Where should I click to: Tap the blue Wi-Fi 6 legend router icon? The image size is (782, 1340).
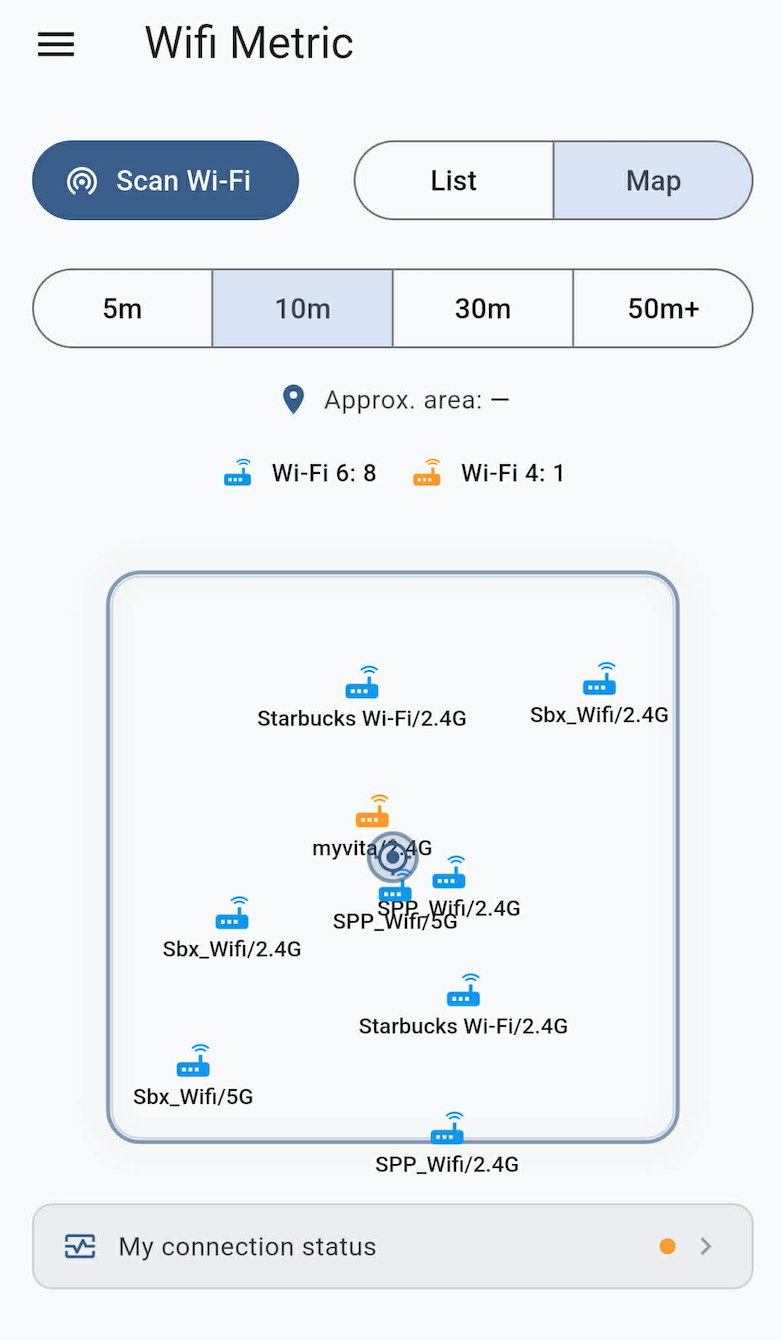[238, 472]
